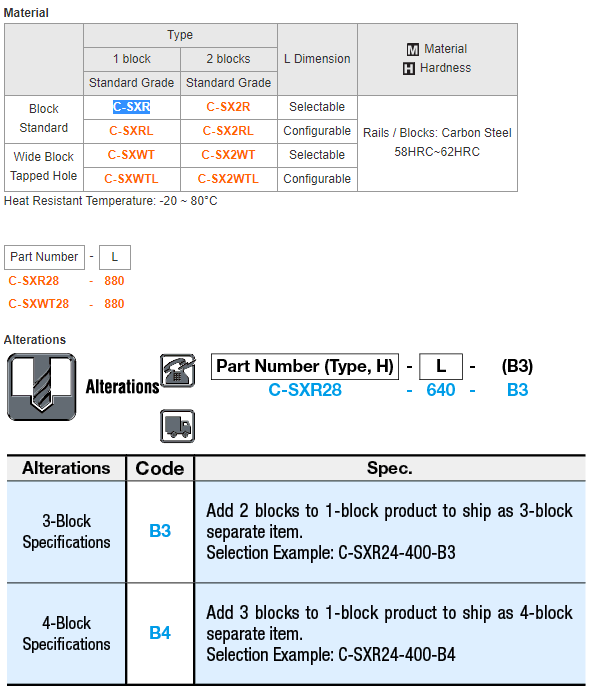Open the highlighted C-SXR type link
Viewport: 607px width, 687px height.
pos(131,107)
